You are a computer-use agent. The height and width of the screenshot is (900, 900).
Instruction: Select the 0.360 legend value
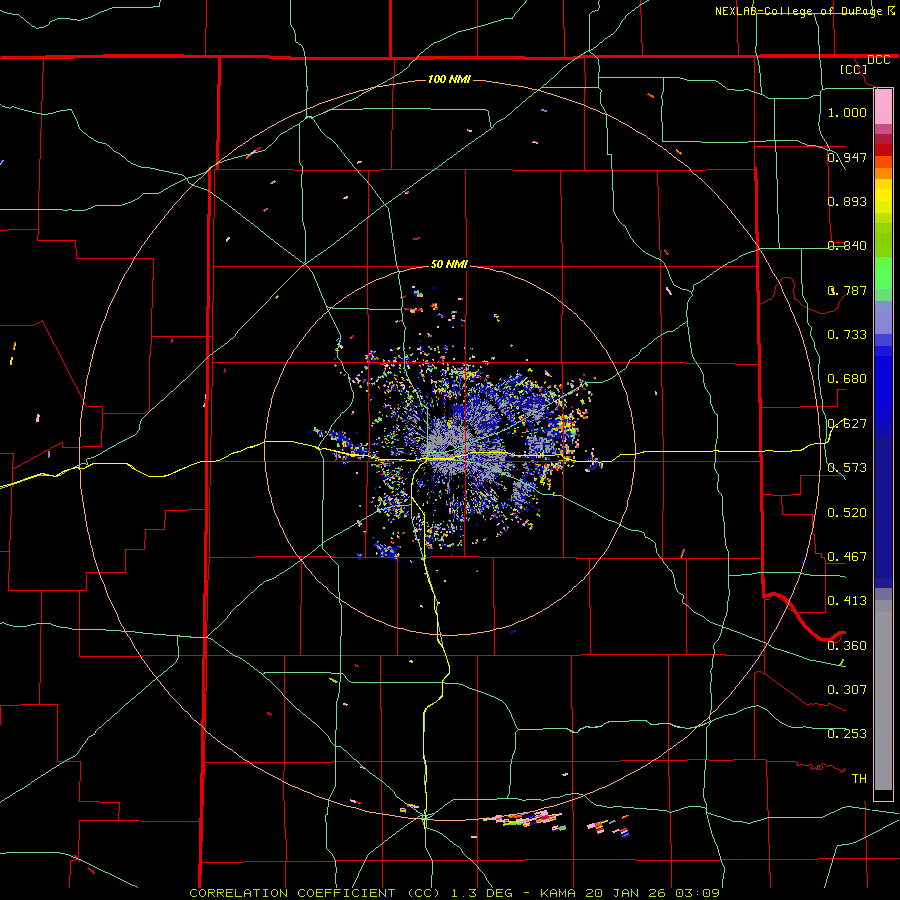847,645
